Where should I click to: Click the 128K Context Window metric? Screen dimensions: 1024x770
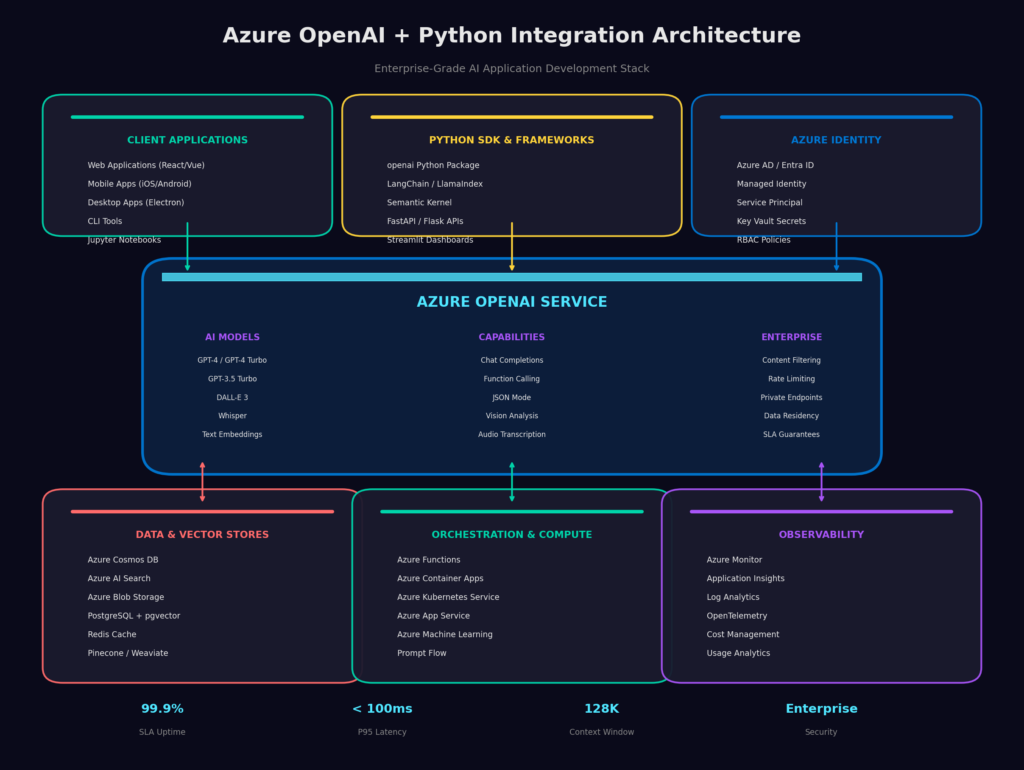tap(601, 709)
